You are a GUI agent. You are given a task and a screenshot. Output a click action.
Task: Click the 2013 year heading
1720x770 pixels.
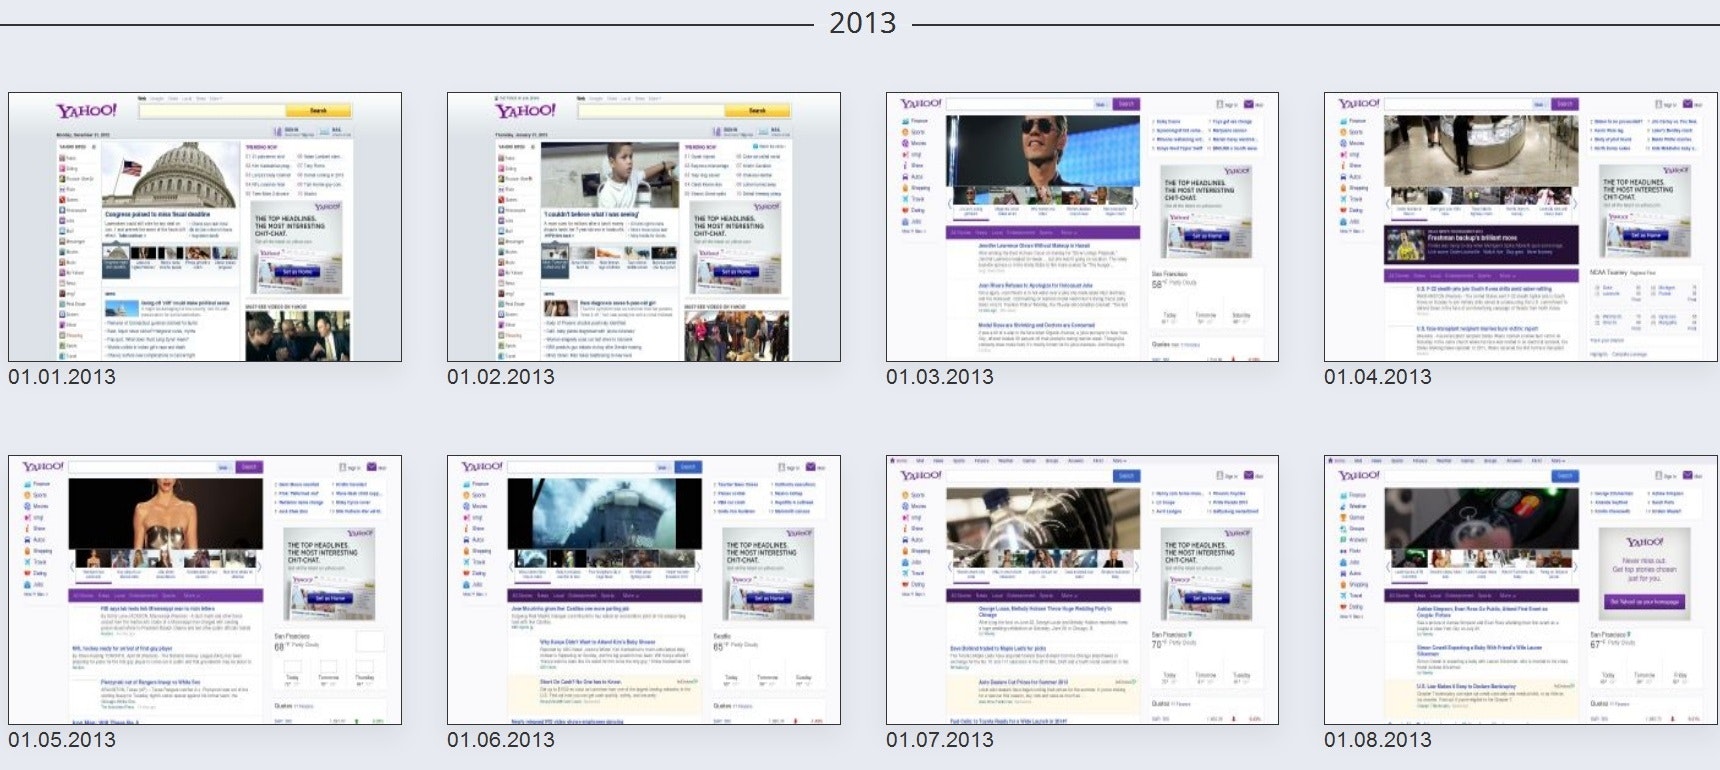pos(863,23)
